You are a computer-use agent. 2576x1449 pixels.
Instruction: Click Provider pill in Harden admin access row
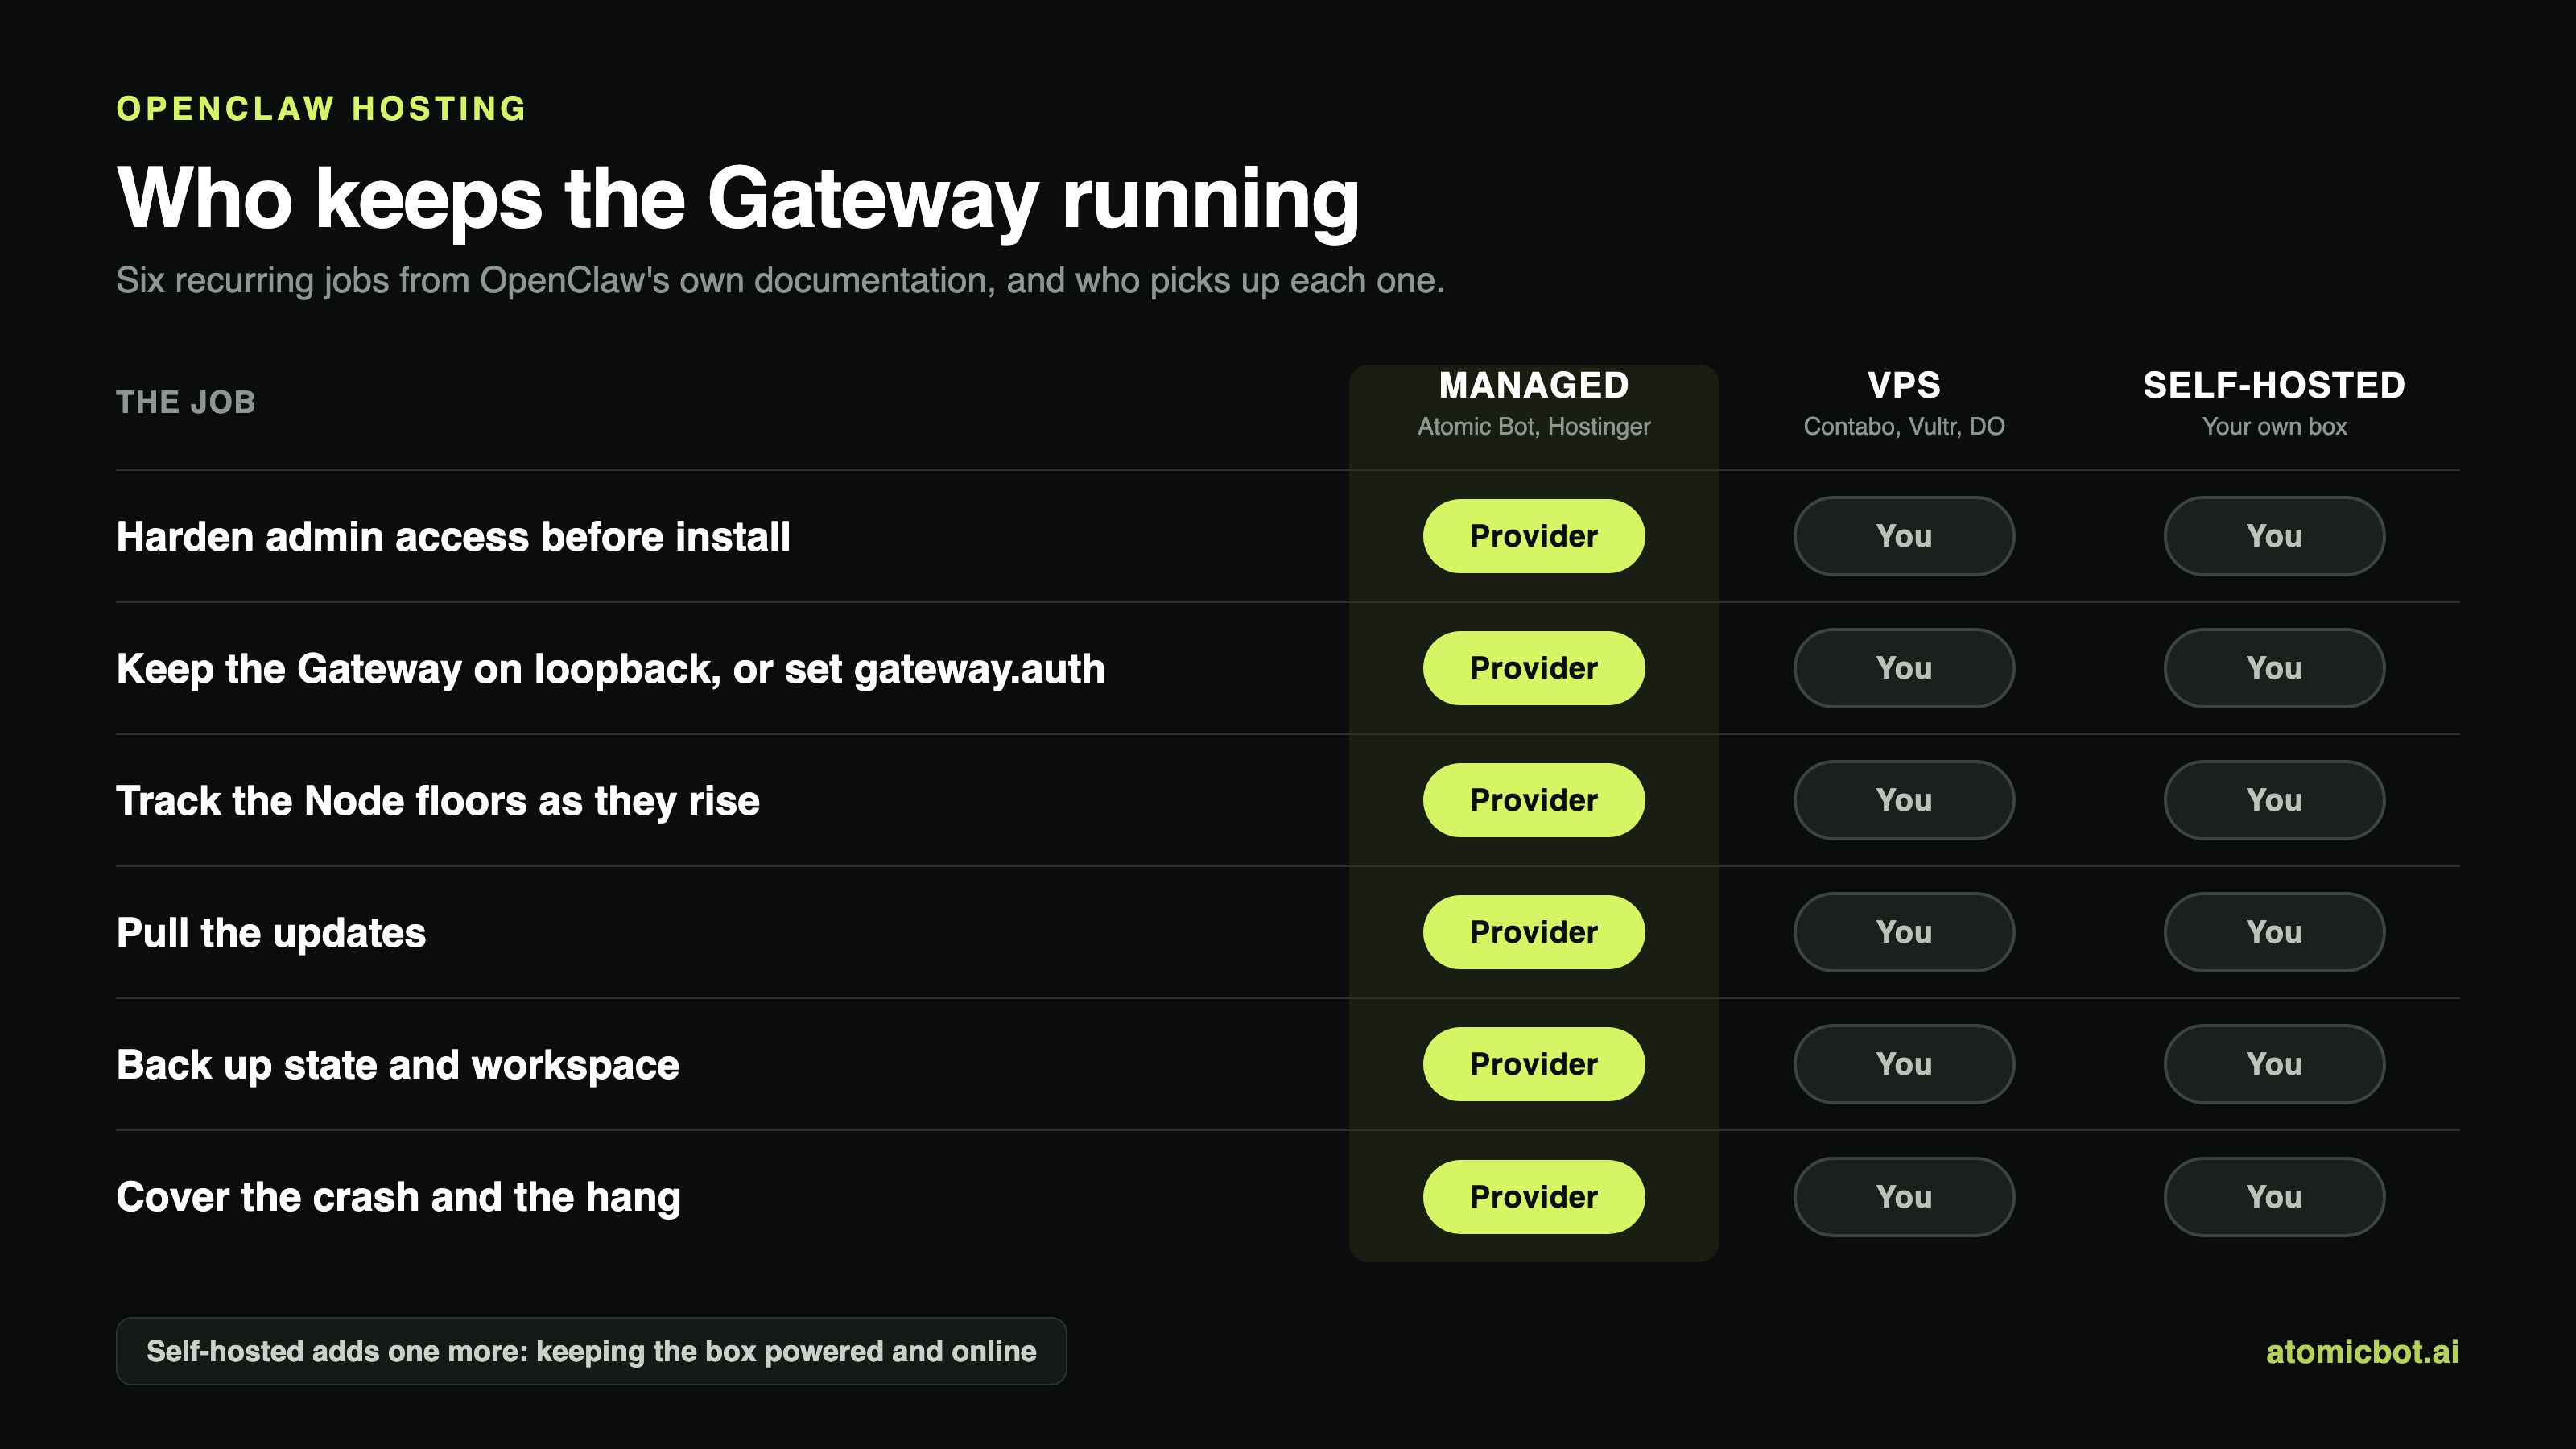click(1534, 536)
